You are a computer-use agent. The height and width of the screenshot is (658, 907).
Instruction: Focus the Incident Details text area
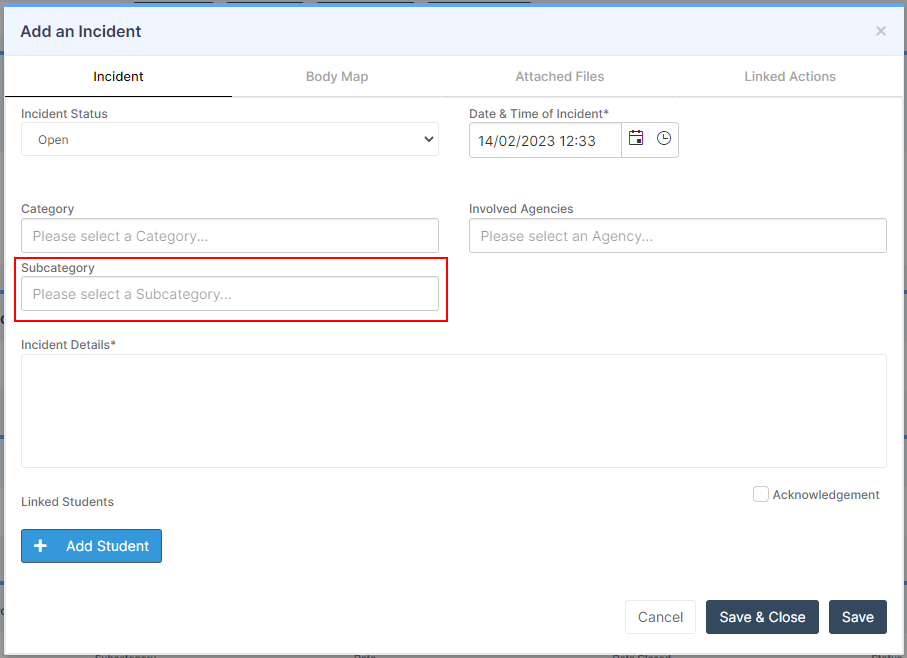(454, 411)
